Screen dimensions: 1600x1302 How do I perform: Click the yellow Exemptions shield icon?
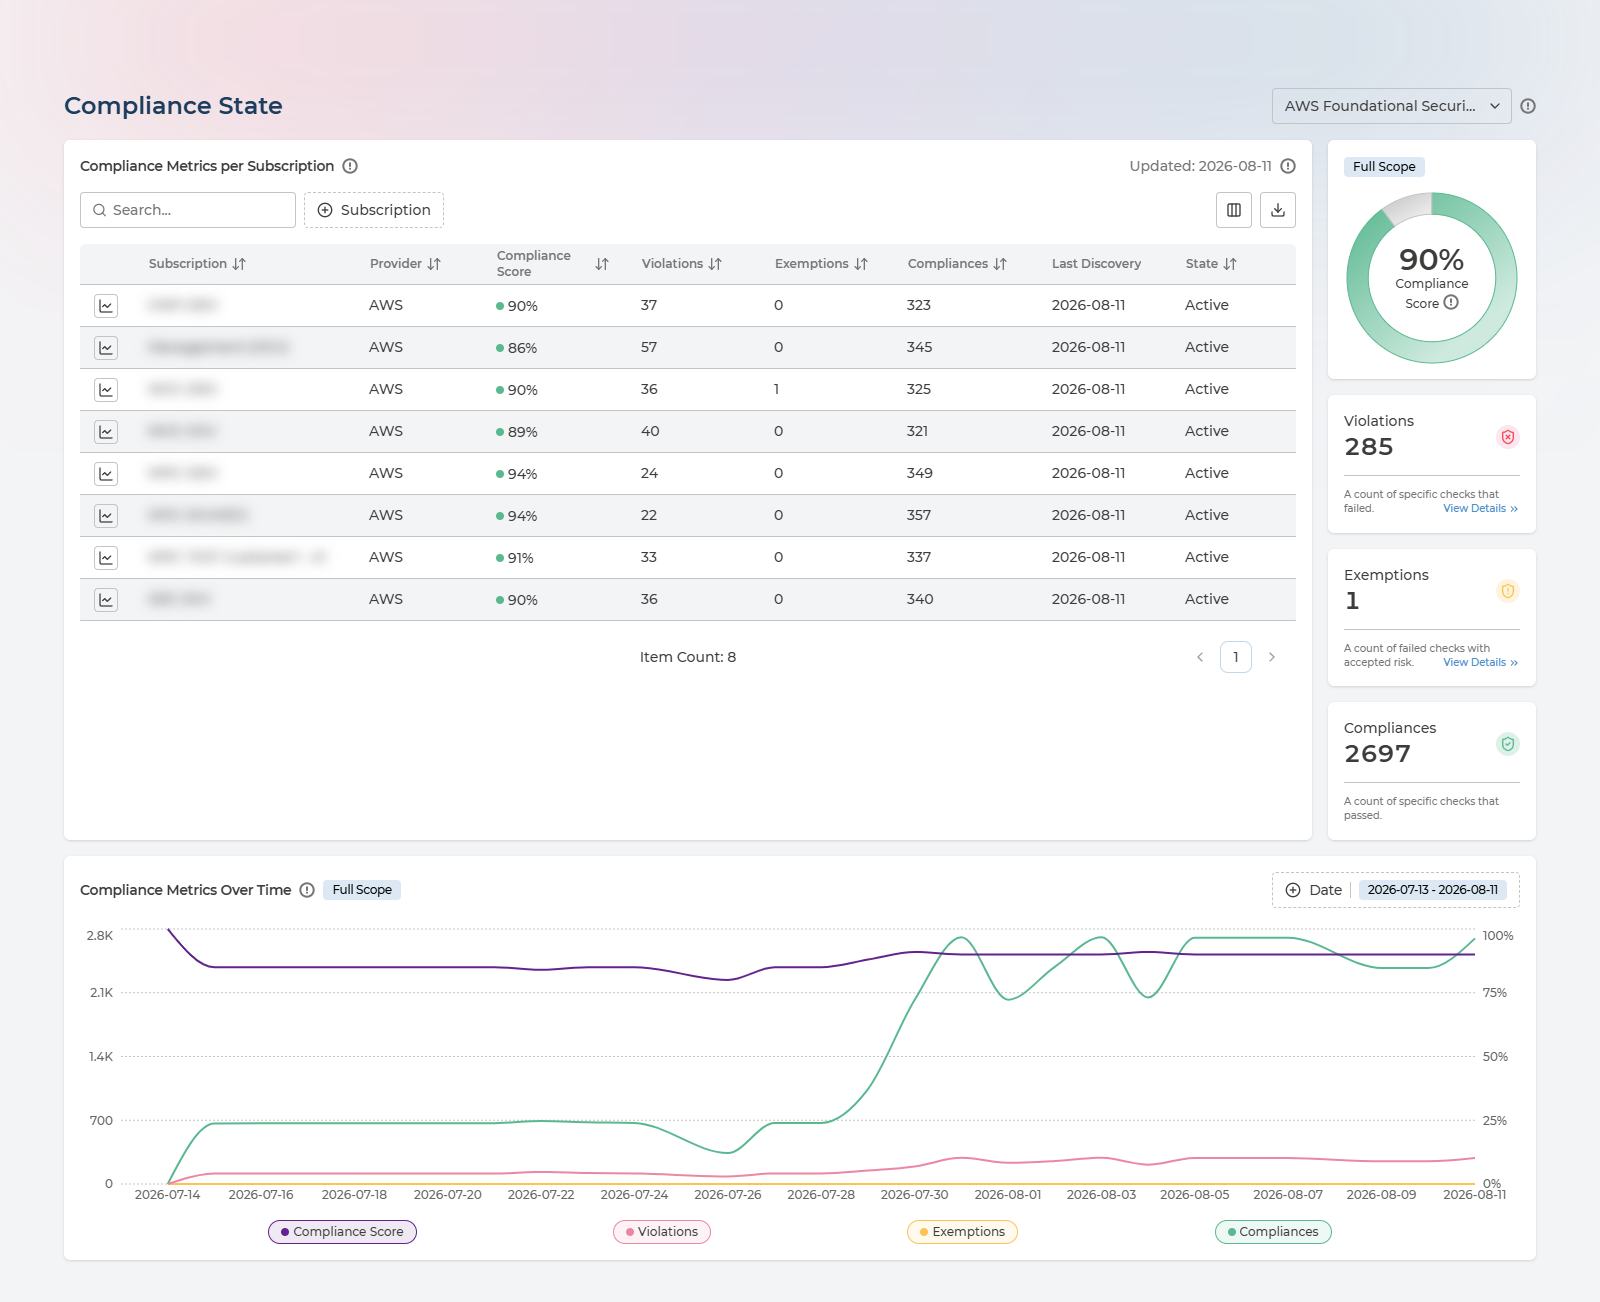click(1508, 591)
